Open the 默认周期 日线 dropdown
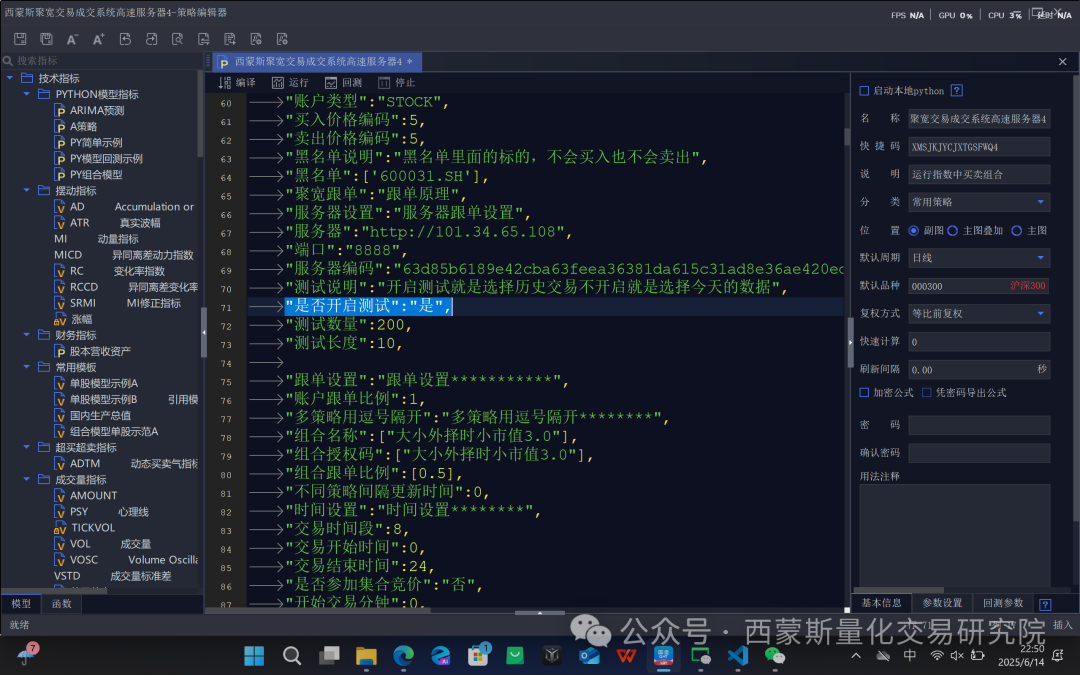This screenshot has width=1080, height=675. (x=979, y=258)
